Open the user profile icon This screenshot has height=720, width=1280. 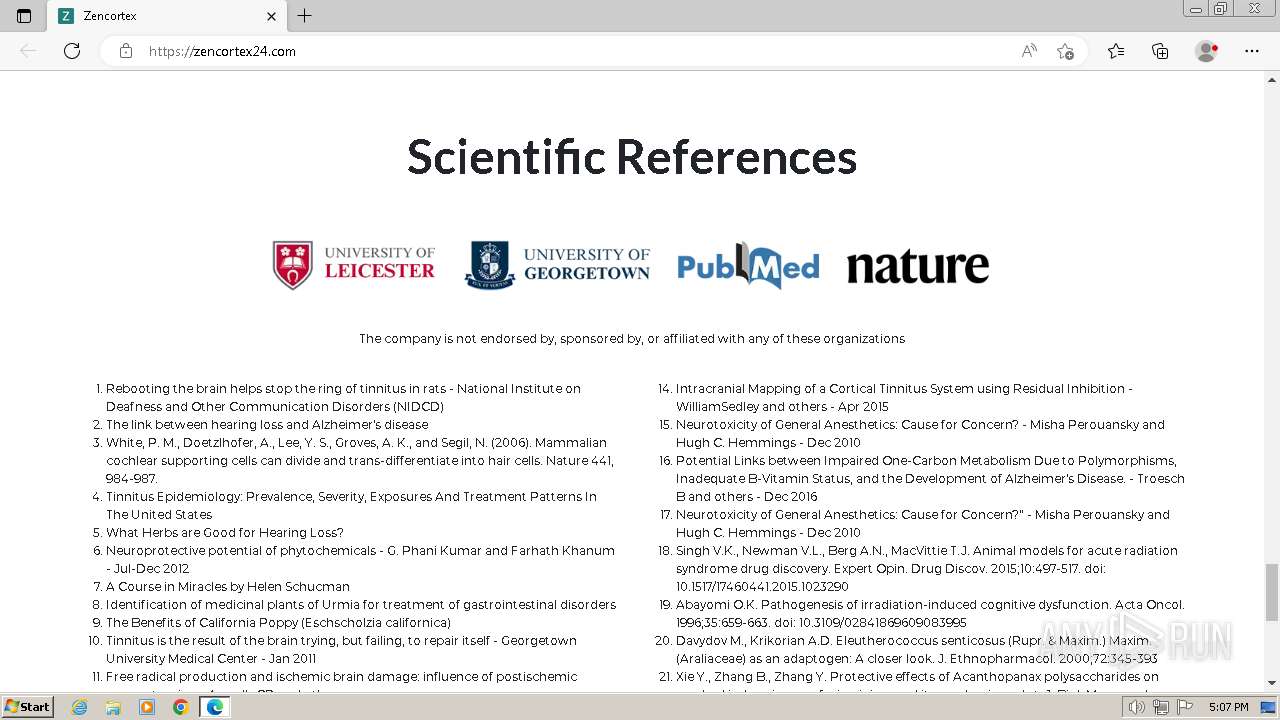1207,51
